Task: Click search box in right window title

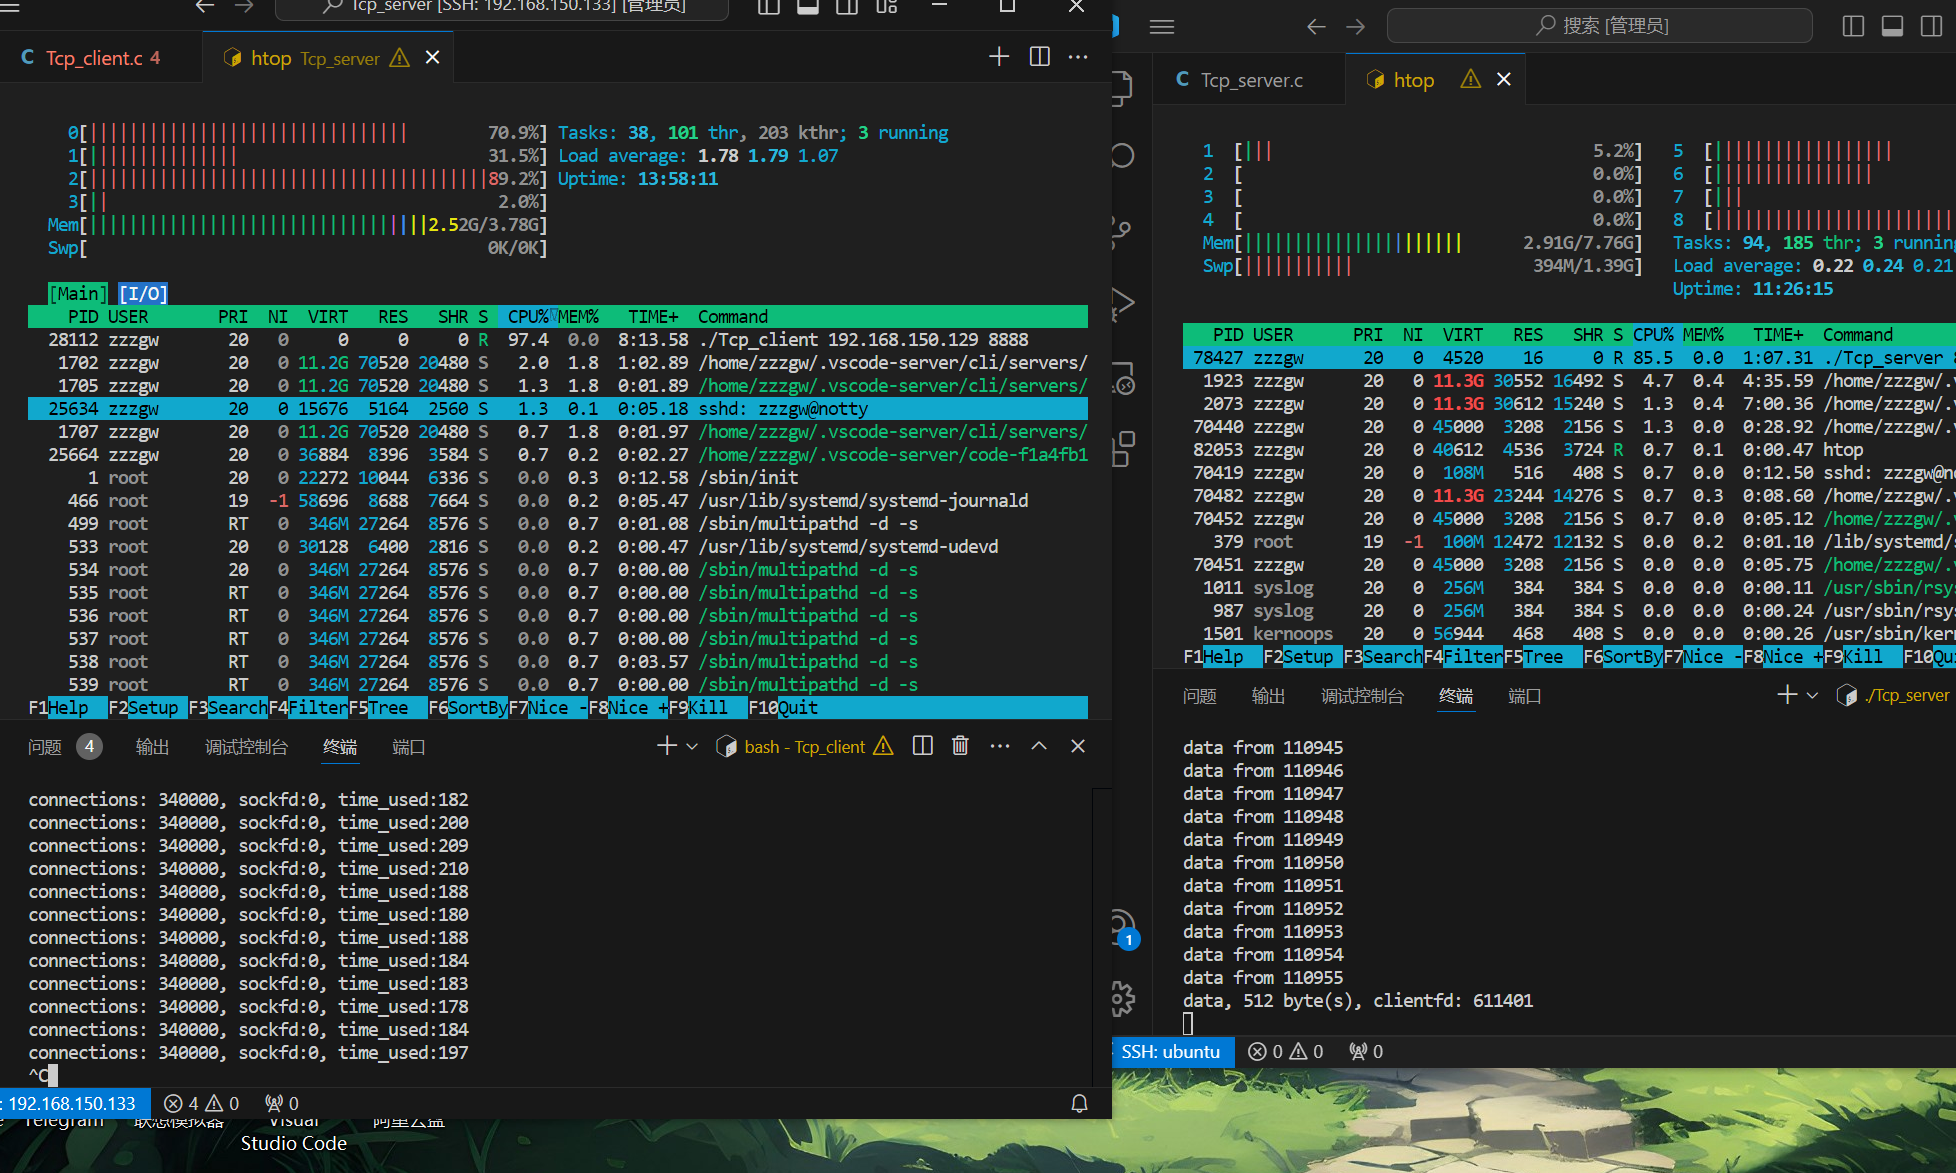Action: 1599,26
